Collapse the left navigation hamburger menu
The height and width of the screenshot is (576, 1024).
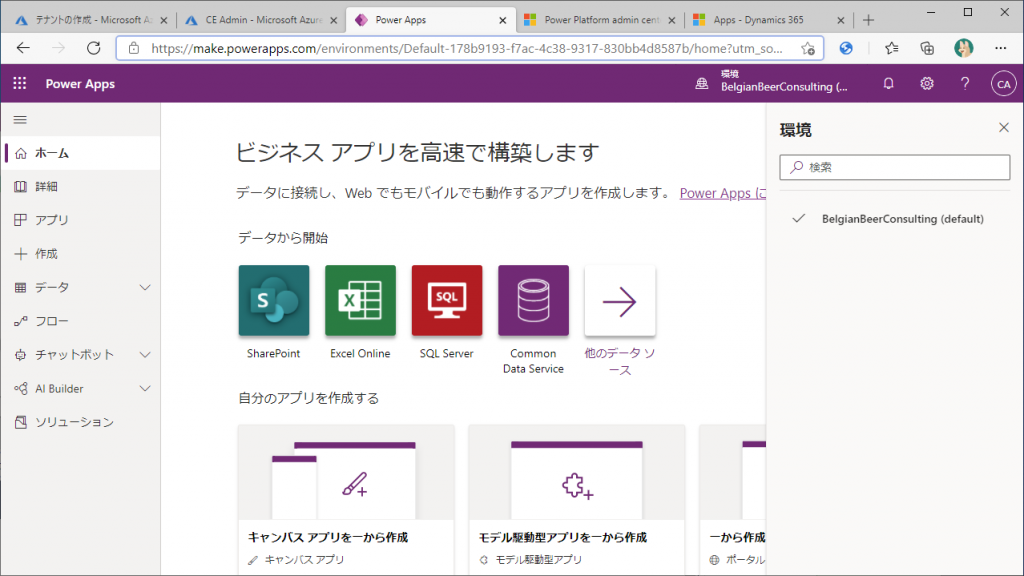(20, 120)
